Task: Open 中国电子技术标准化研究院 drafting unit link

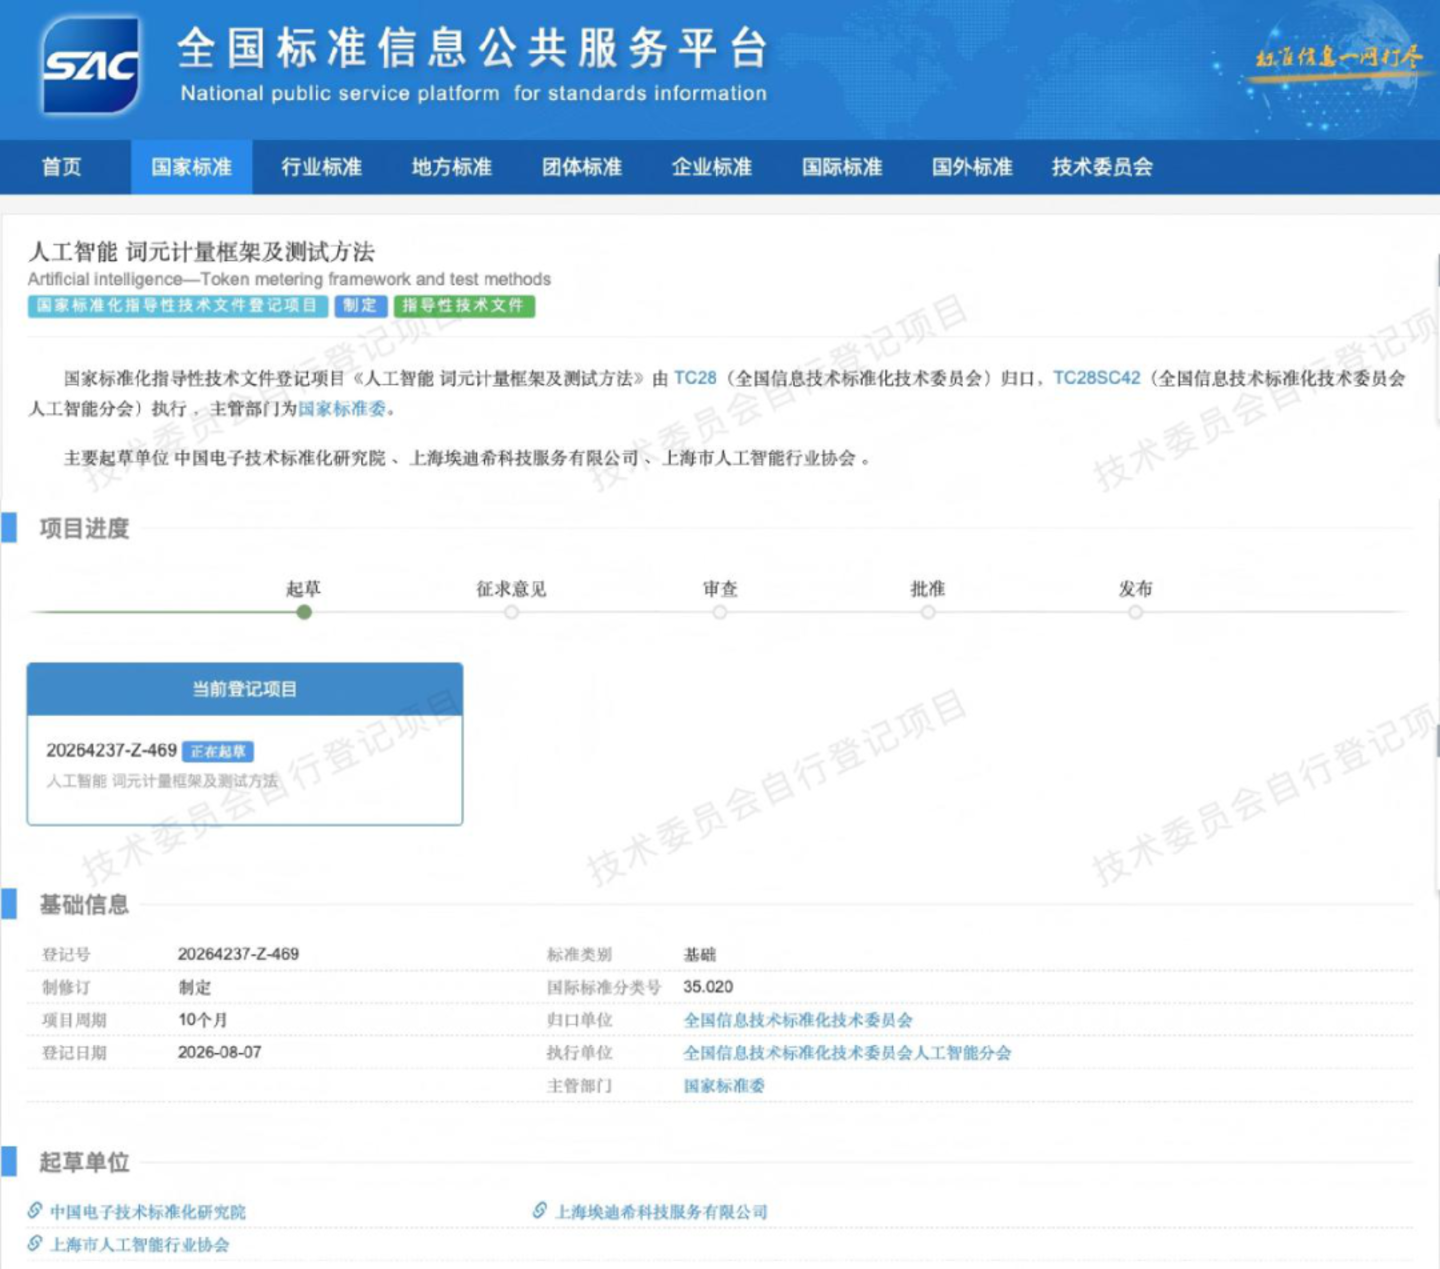Action: [x=148, y=1212]
